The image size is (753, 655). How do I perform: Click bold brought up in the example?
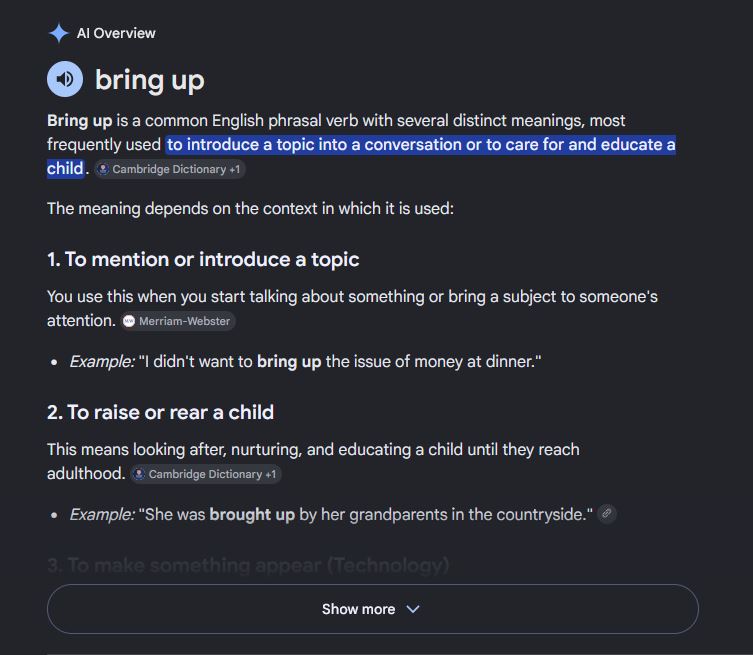252,514
